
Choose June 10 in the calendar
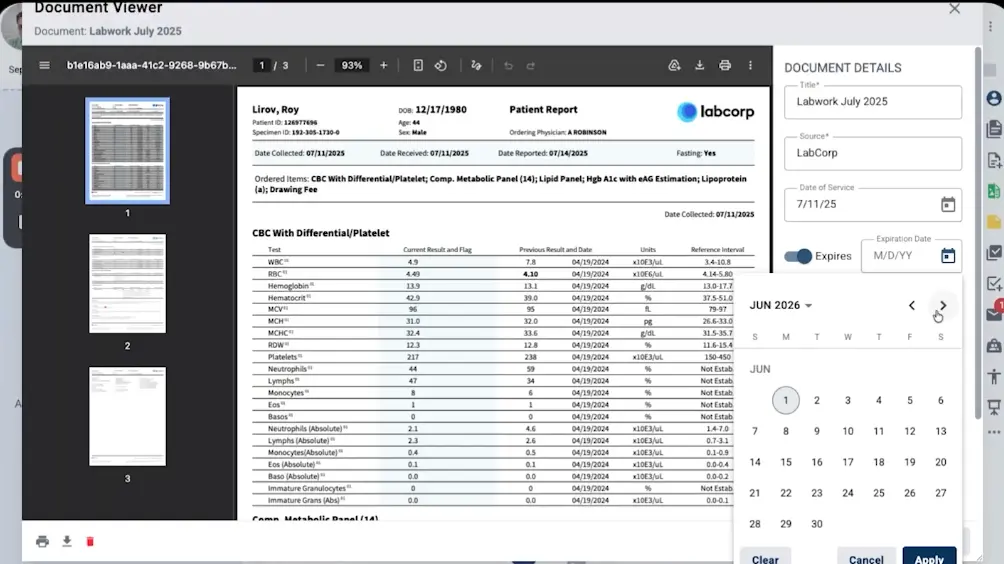pyautogui.click(x=848, y=431)
